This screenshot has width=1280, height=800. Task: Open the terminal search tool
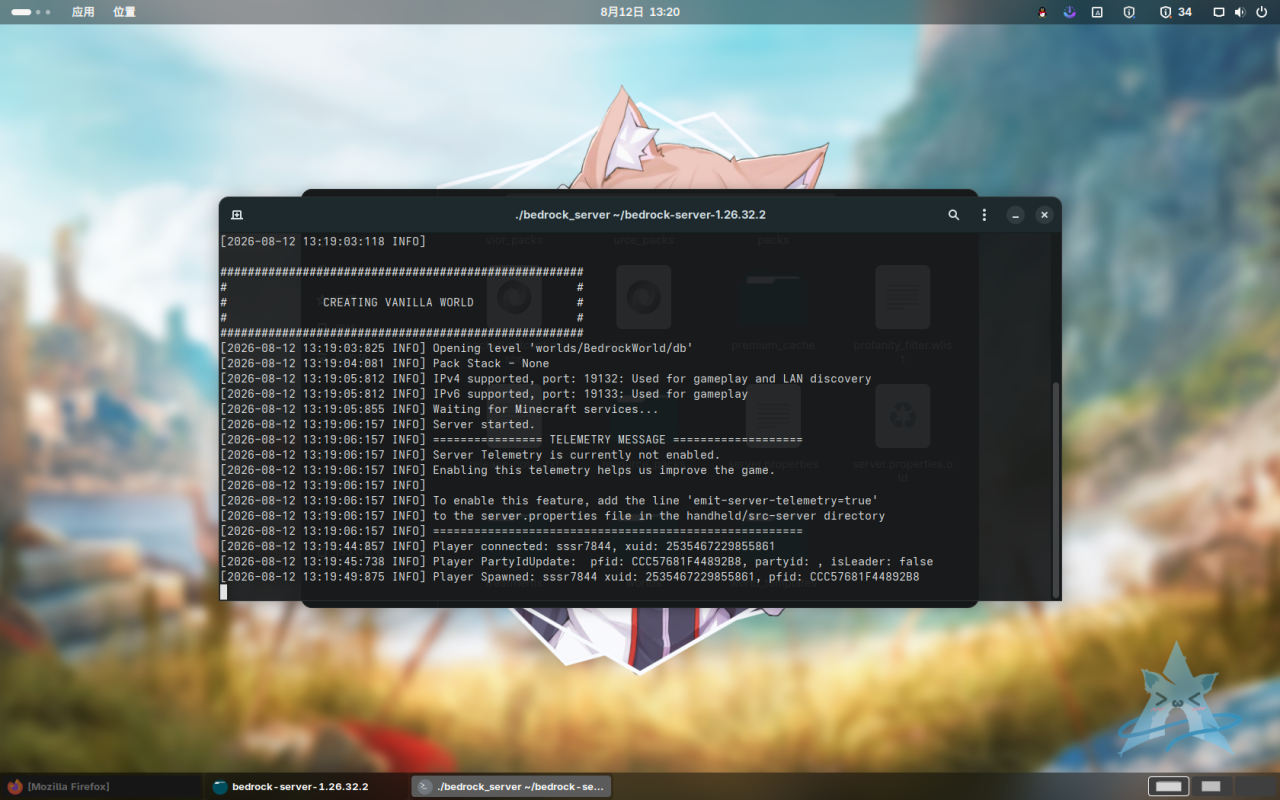click(954, 215)
